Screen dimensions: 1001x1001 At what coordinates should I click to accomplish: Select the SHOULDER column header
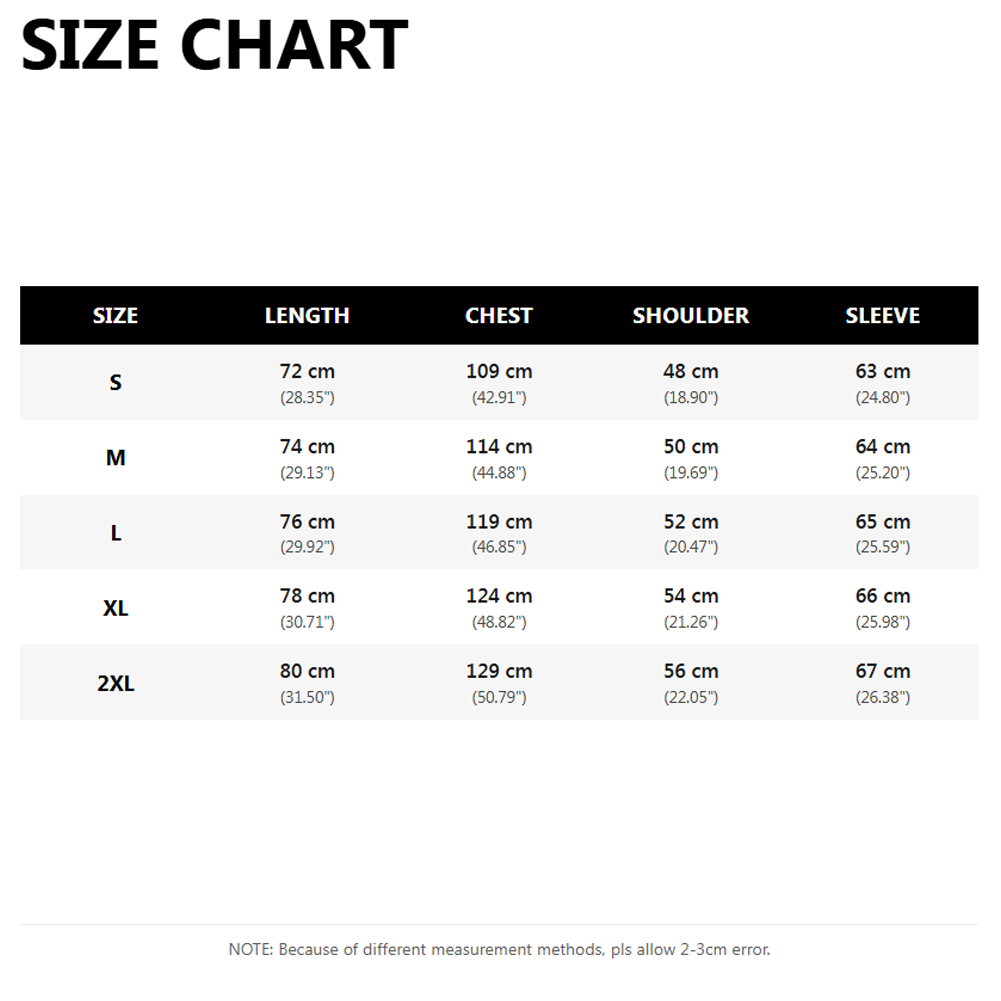tap(691, 315)
